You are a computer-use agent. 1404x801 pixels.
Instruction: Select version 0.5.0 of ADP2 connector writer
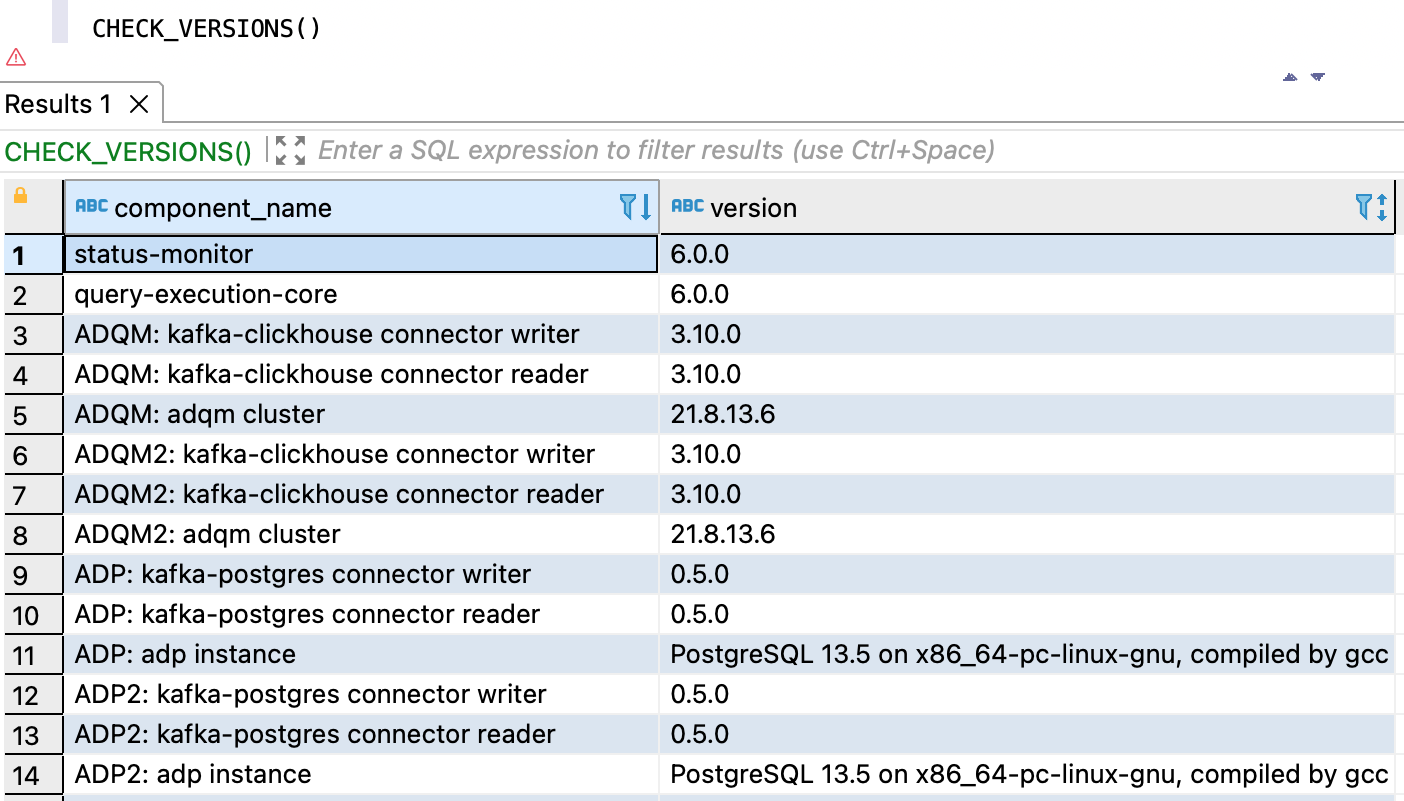[x=1027, y=694]
